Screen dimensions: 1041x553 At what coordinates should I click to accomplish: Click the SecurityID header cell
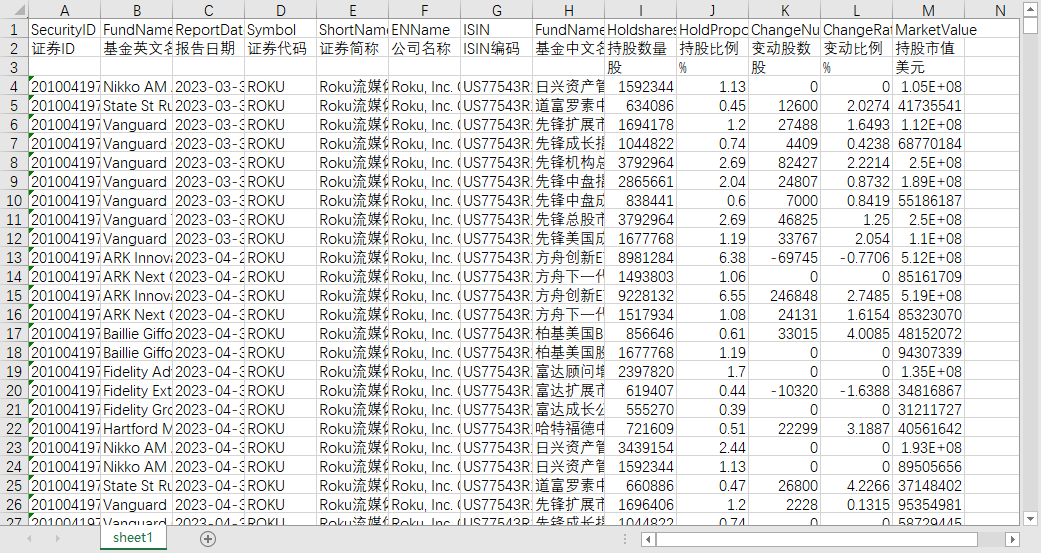pos(64,29)
